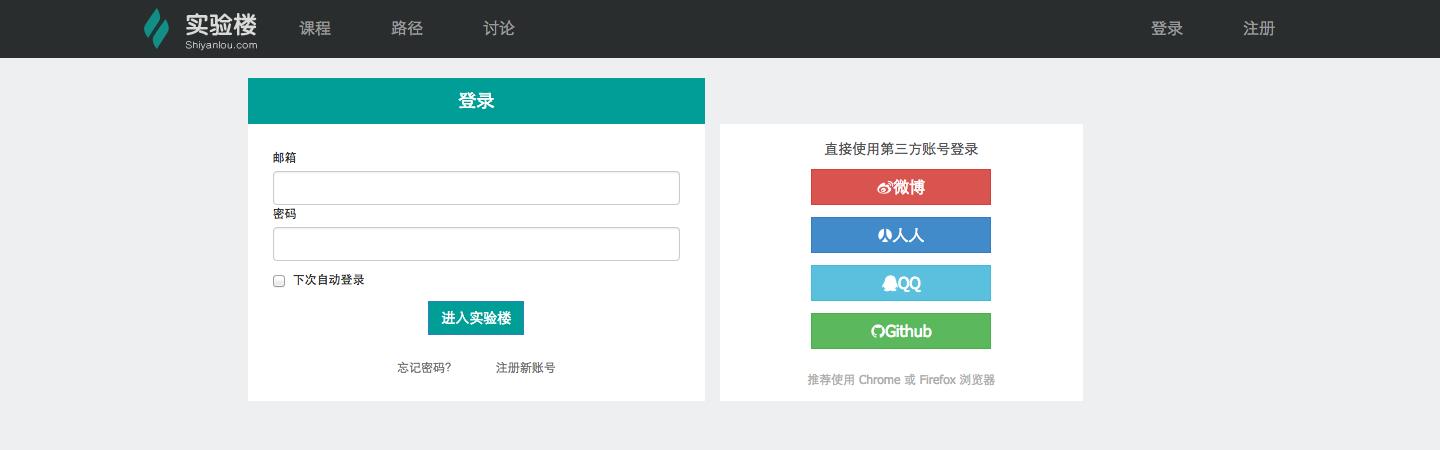Open the 路径 menu item
The image size is (1440, 450).
tap(407, 29)
